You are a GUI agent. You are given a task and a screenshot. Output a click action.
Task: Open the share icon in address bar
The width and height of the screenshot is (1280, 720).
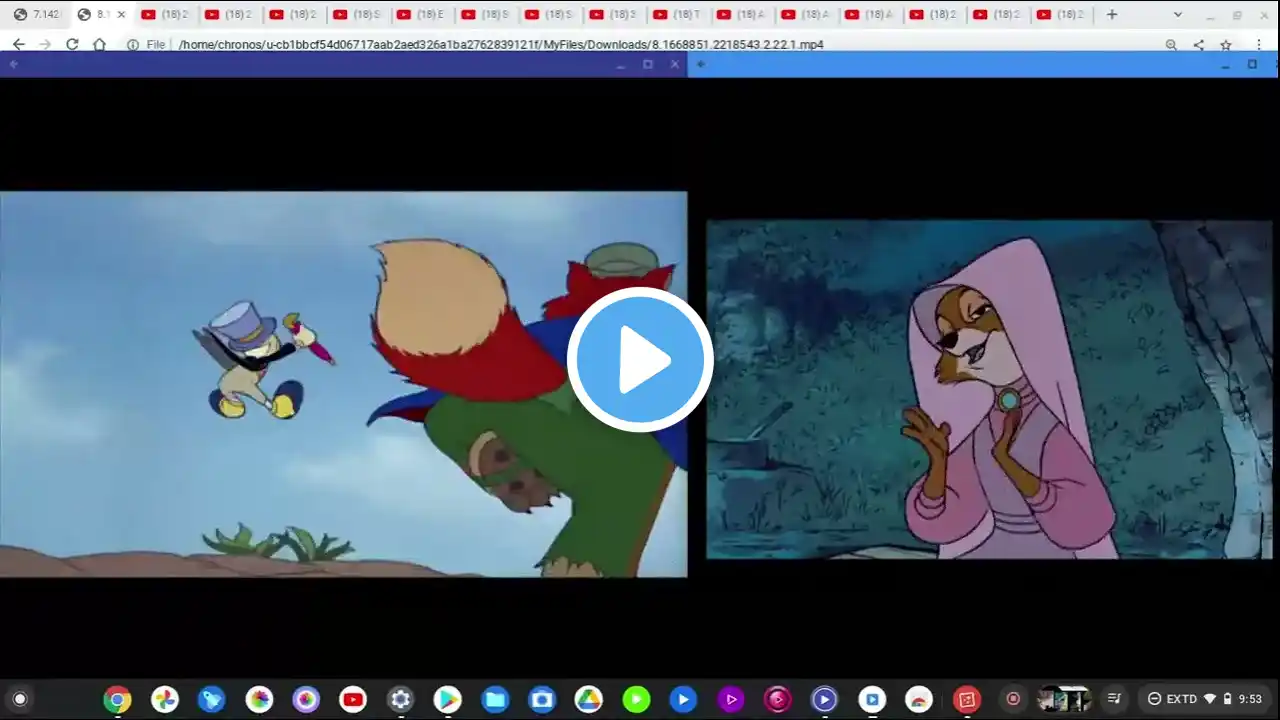[1198, 44]
